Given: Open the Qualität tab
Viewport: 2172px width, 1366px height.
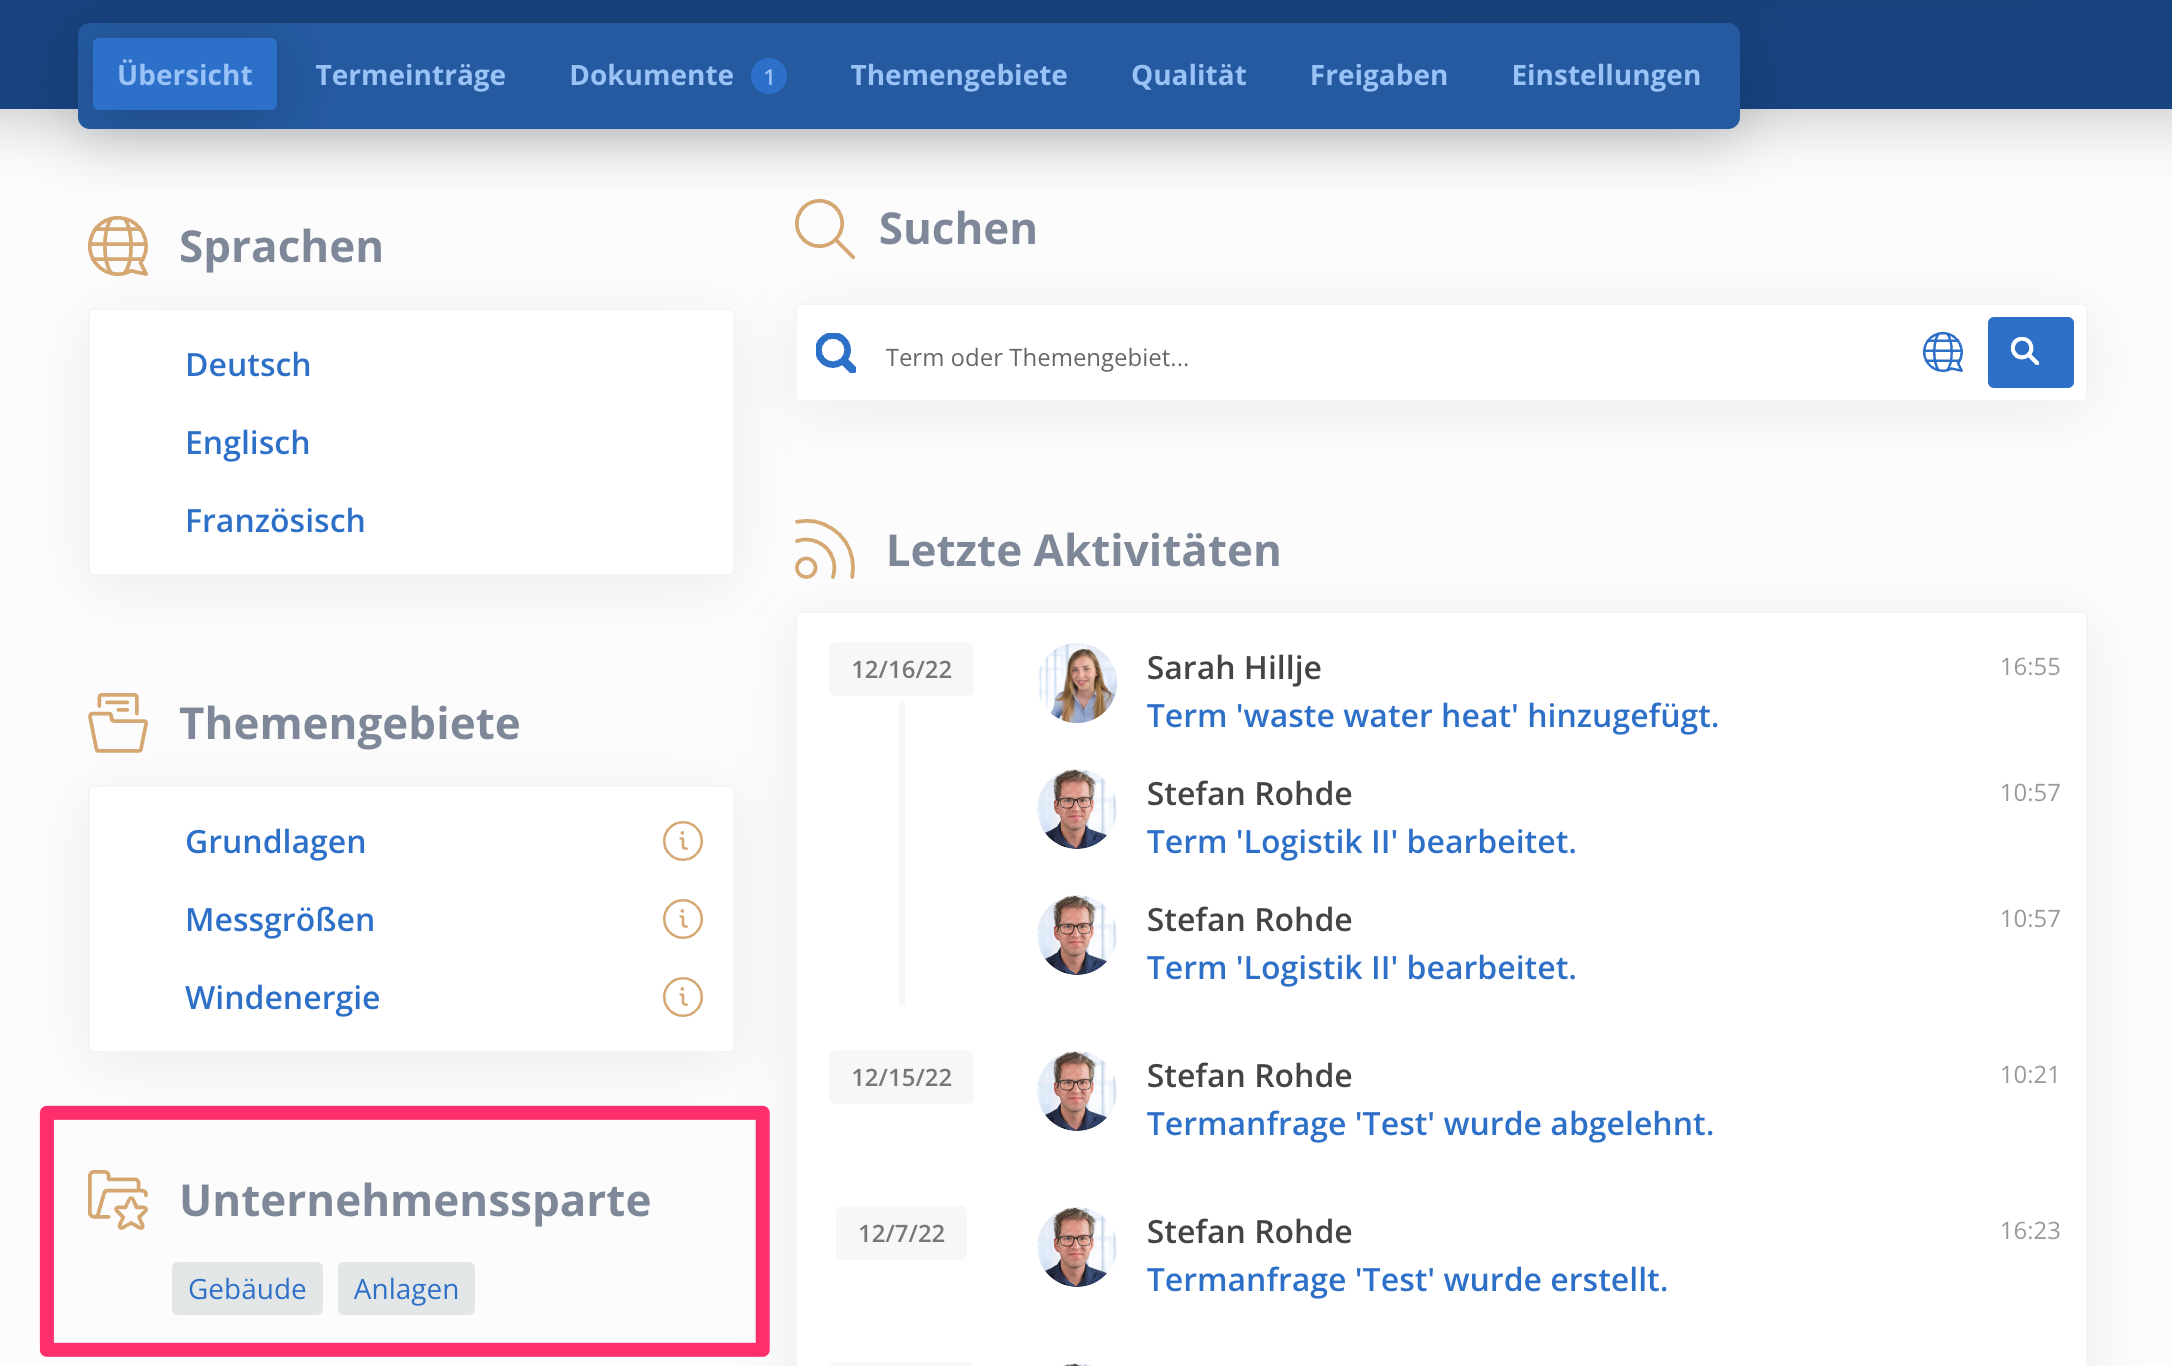Looking at the screenshot, I should click(1188, 75).
